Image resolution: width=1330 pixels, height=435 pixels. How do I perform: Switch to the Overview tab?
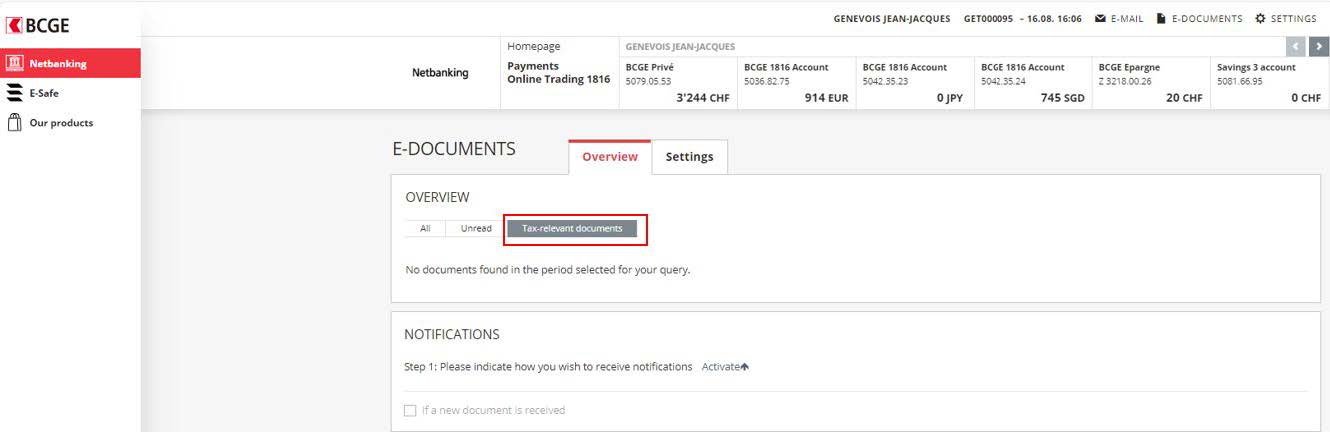[x=610, y=157]
